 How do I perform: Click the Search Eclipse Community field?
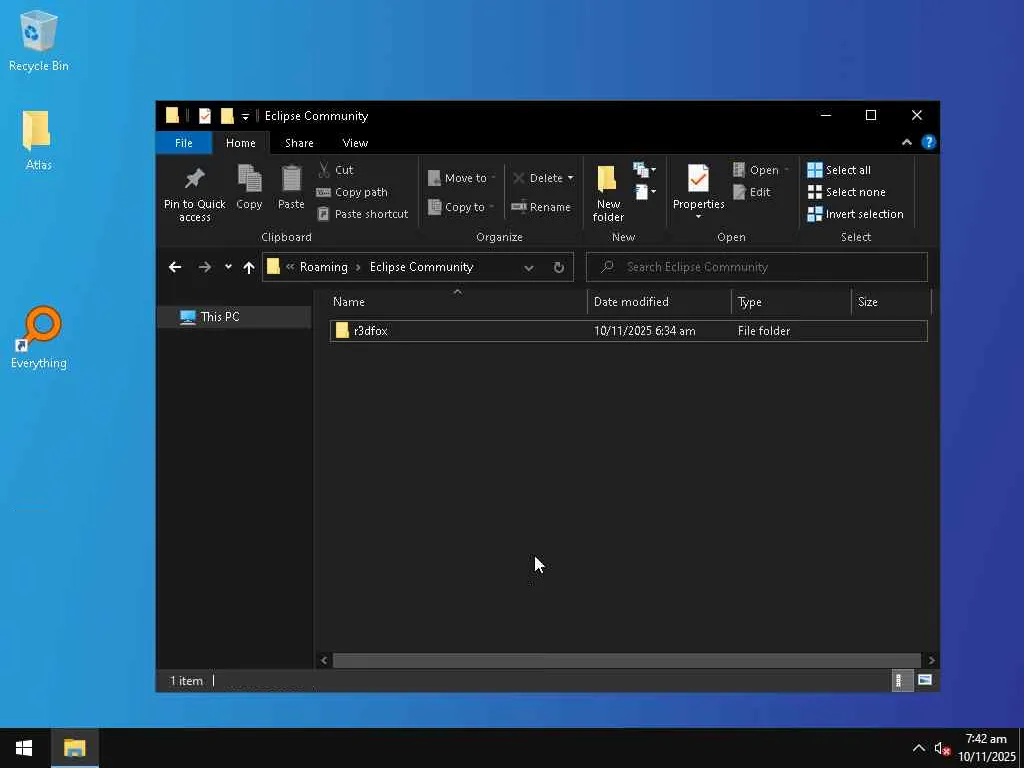pyautogui.click(x=757, y=267)
